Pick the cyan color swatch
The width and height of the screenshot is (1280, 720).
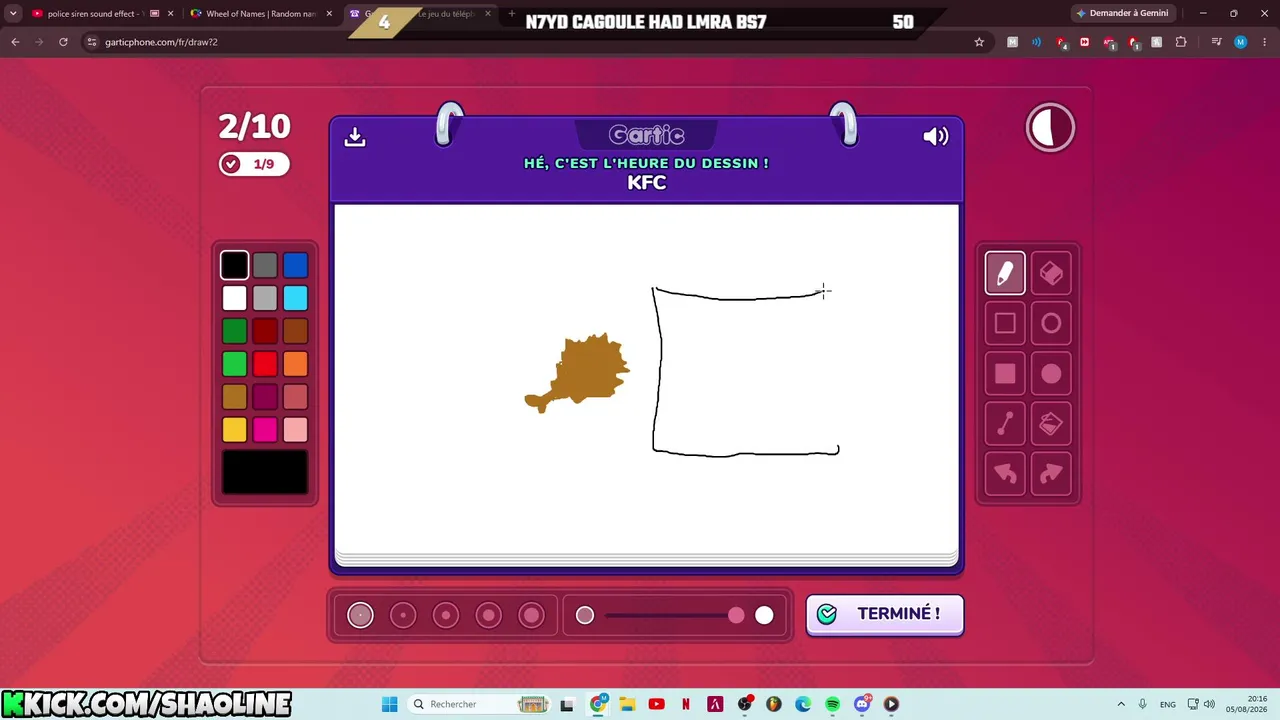click(295, 298)
